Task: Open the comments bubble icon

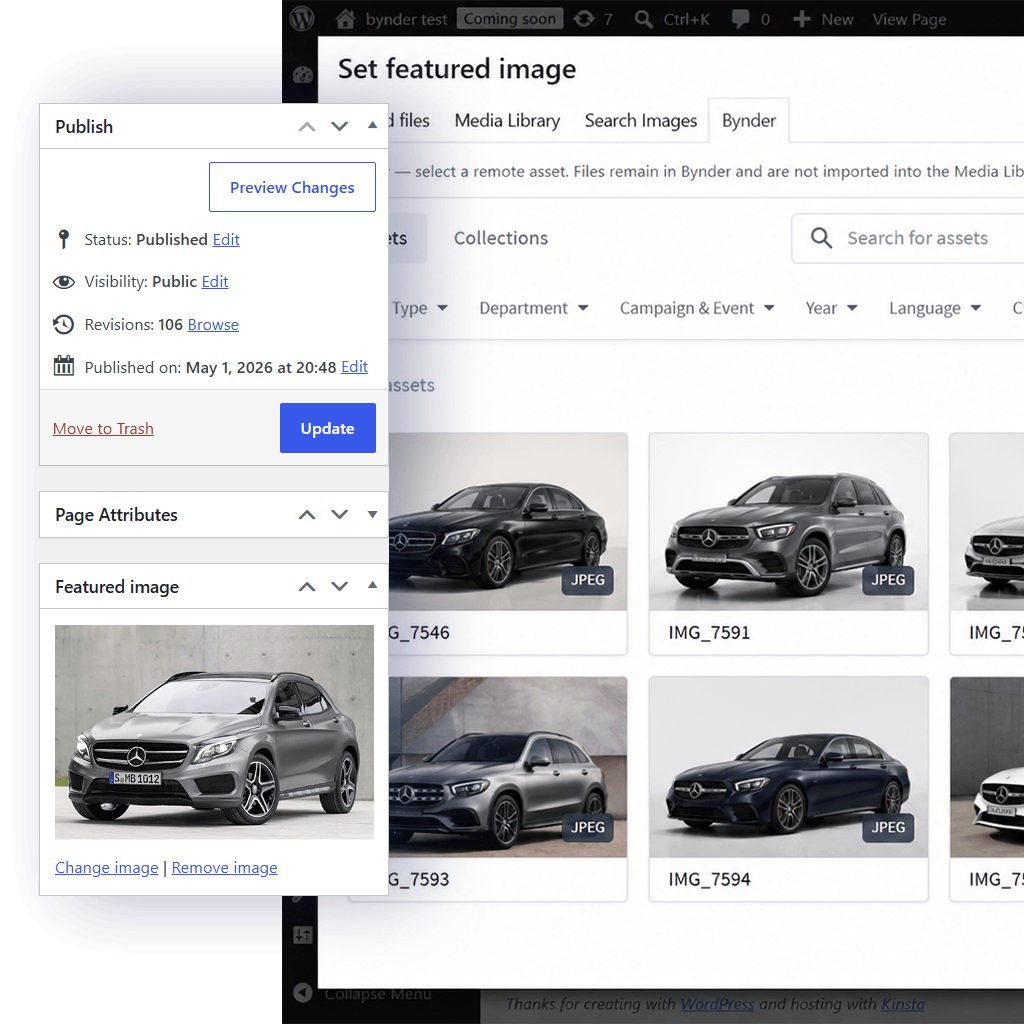Action: pos(741,19)
